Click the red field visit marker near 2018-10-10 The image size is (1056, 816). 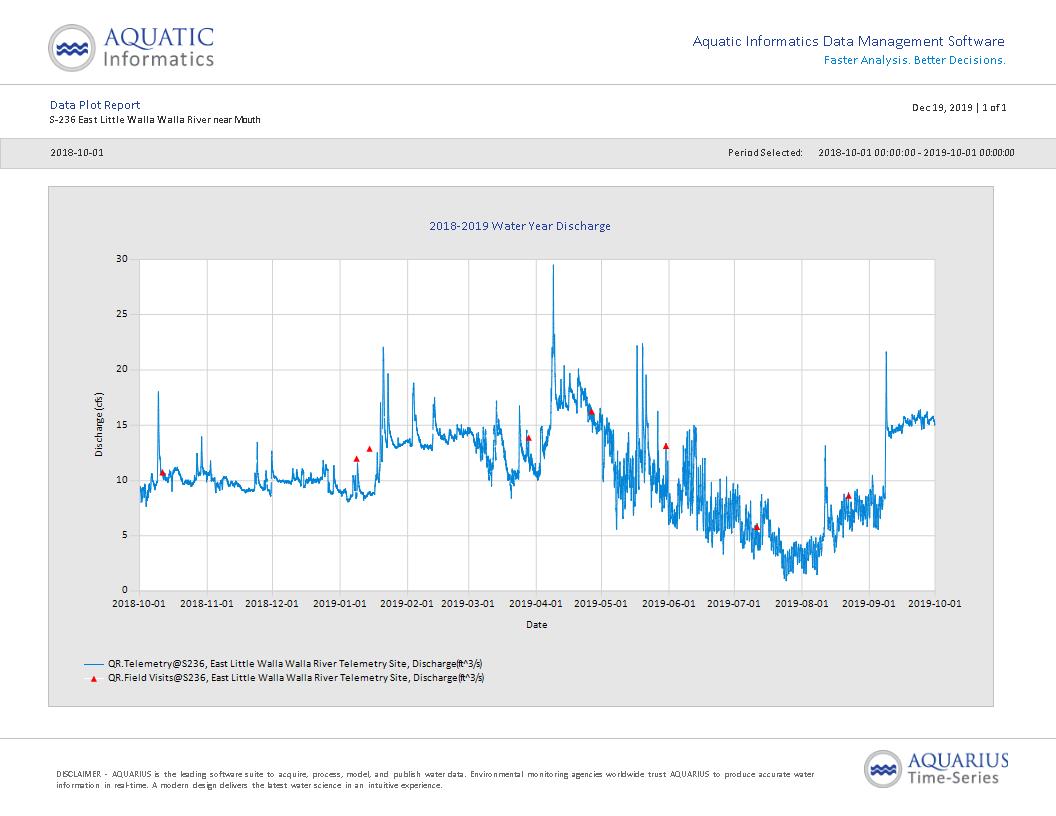pyautogui.click(x=162, y=473)
